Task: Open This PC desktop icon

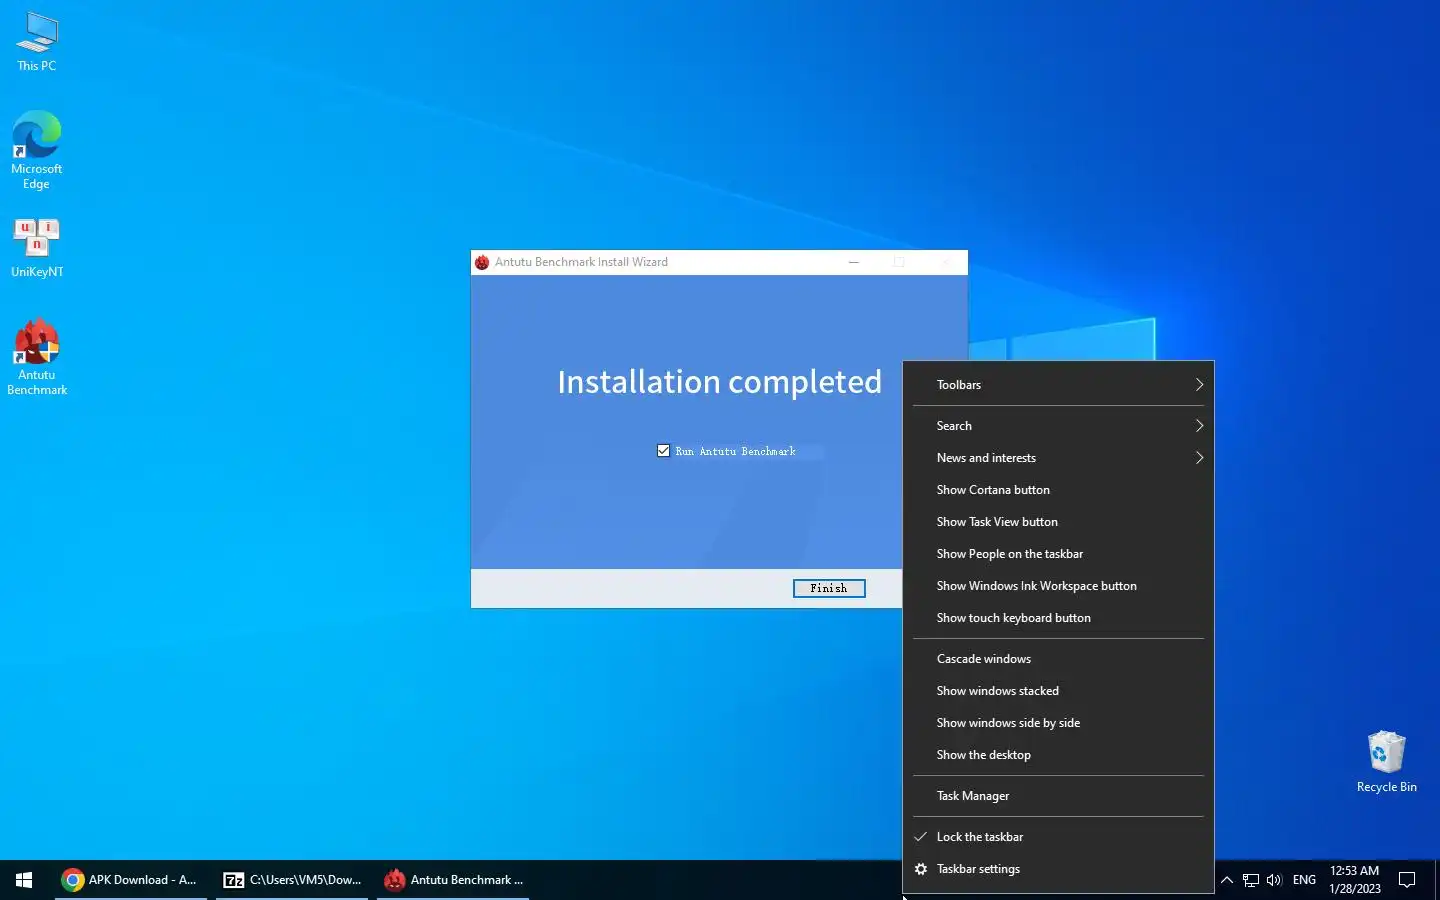Action: [x=37, y=42]
